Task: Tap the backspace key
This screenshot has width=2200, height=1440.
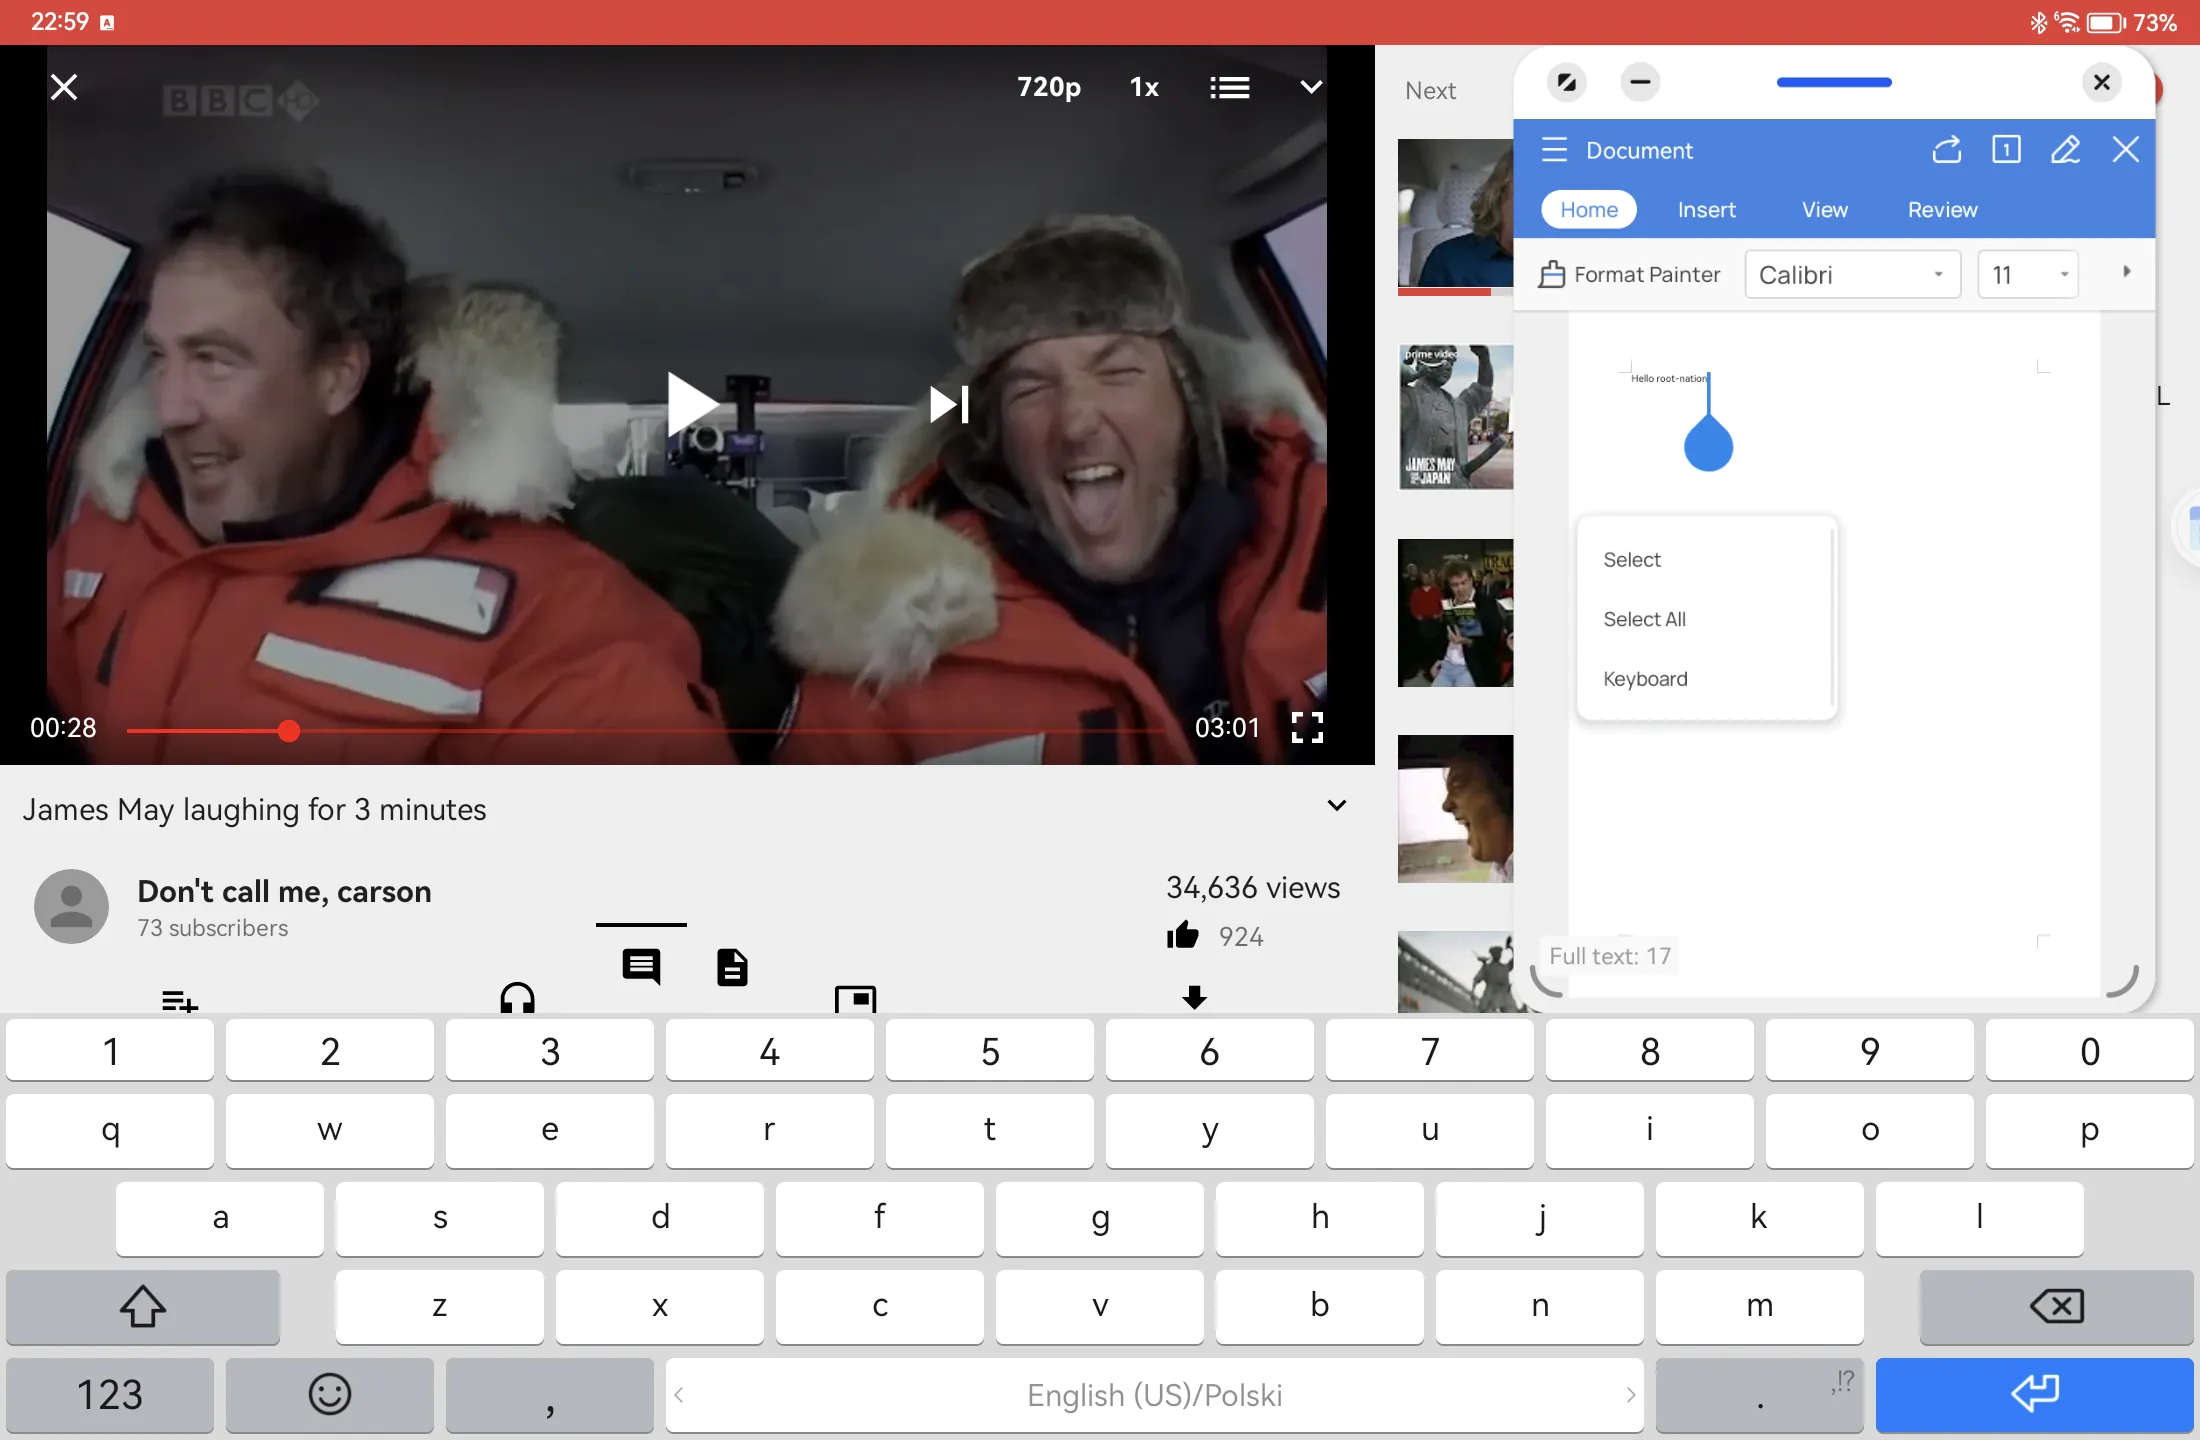Action: (2056, 1306)
